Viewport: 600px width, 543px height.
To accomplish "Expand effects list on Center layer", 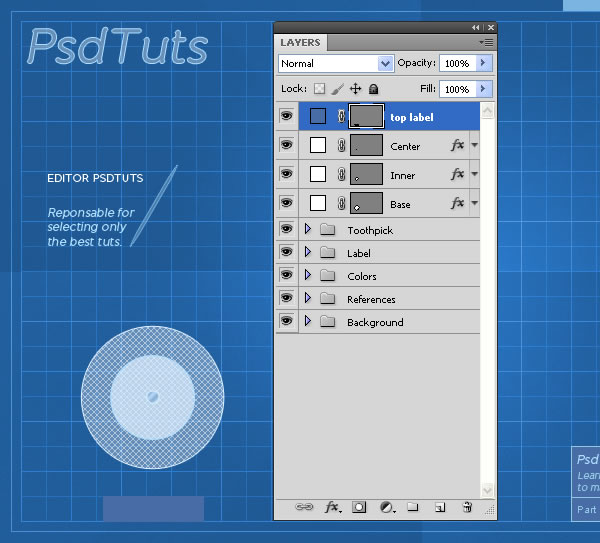I will pyautogui.click(x=474, y=145).
